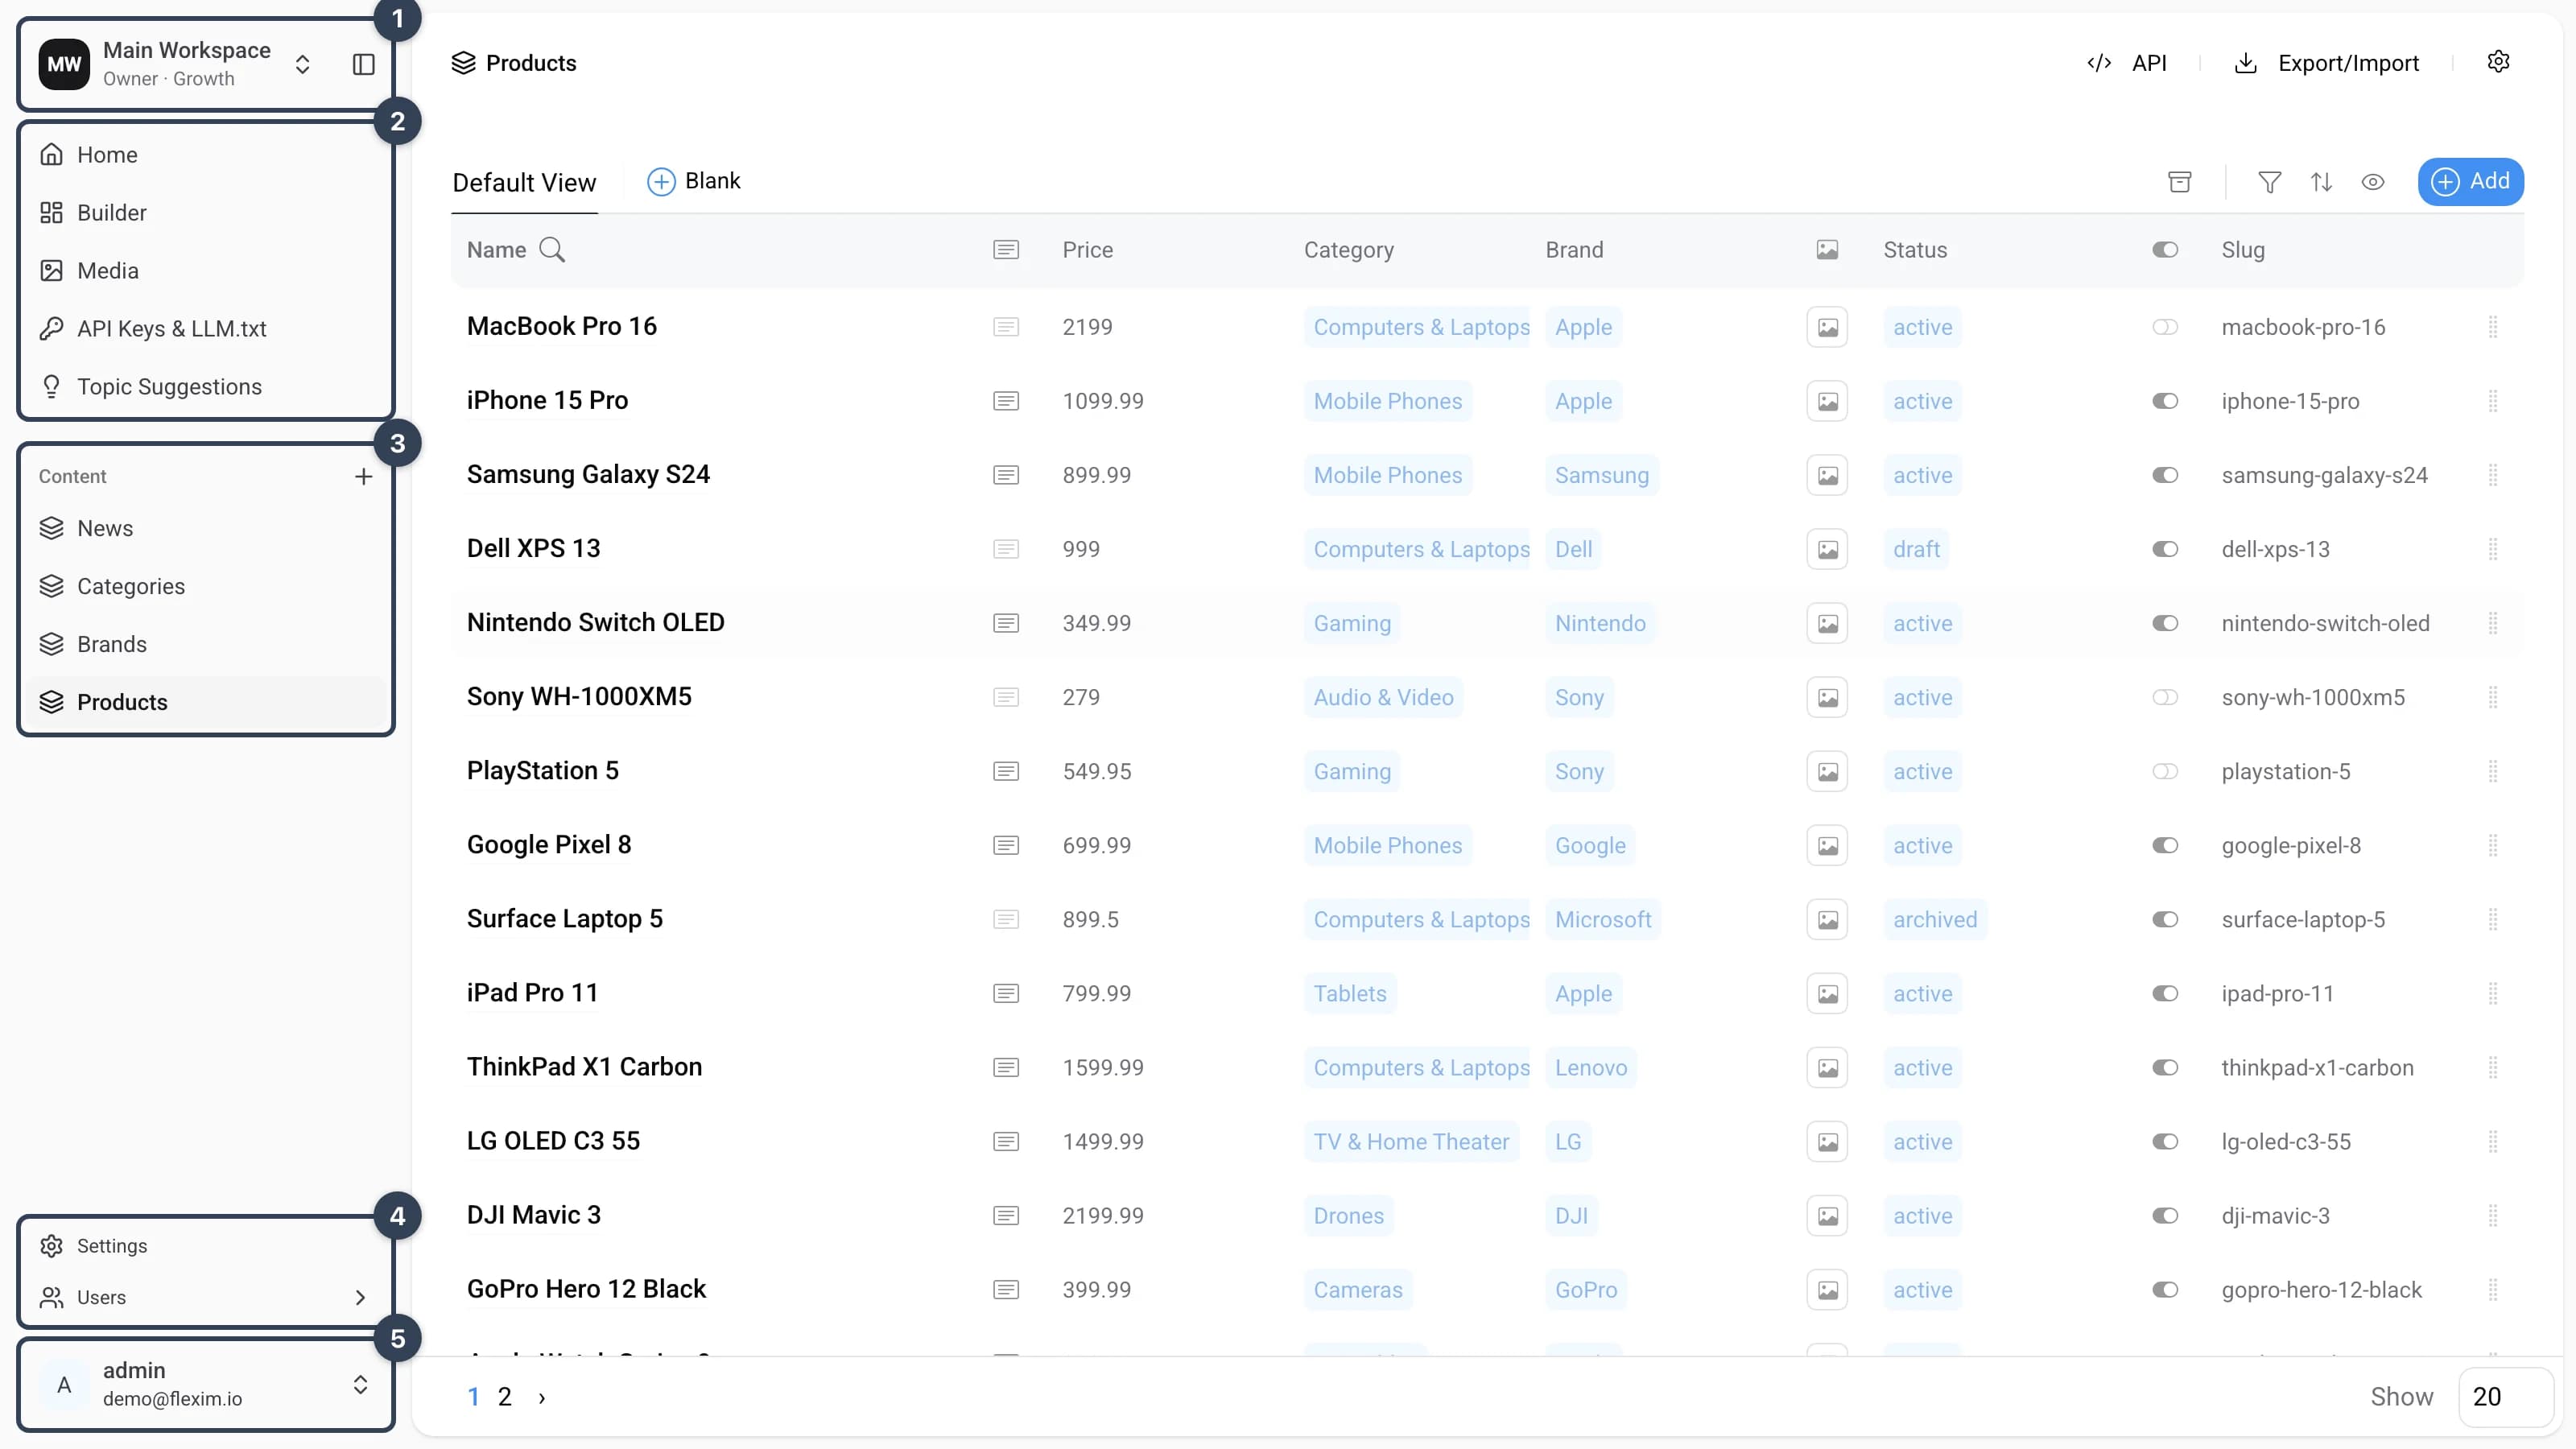2576x1449 pixels.
Task: Open iPad Pro 11 description icon
Action: [1006, 993]
